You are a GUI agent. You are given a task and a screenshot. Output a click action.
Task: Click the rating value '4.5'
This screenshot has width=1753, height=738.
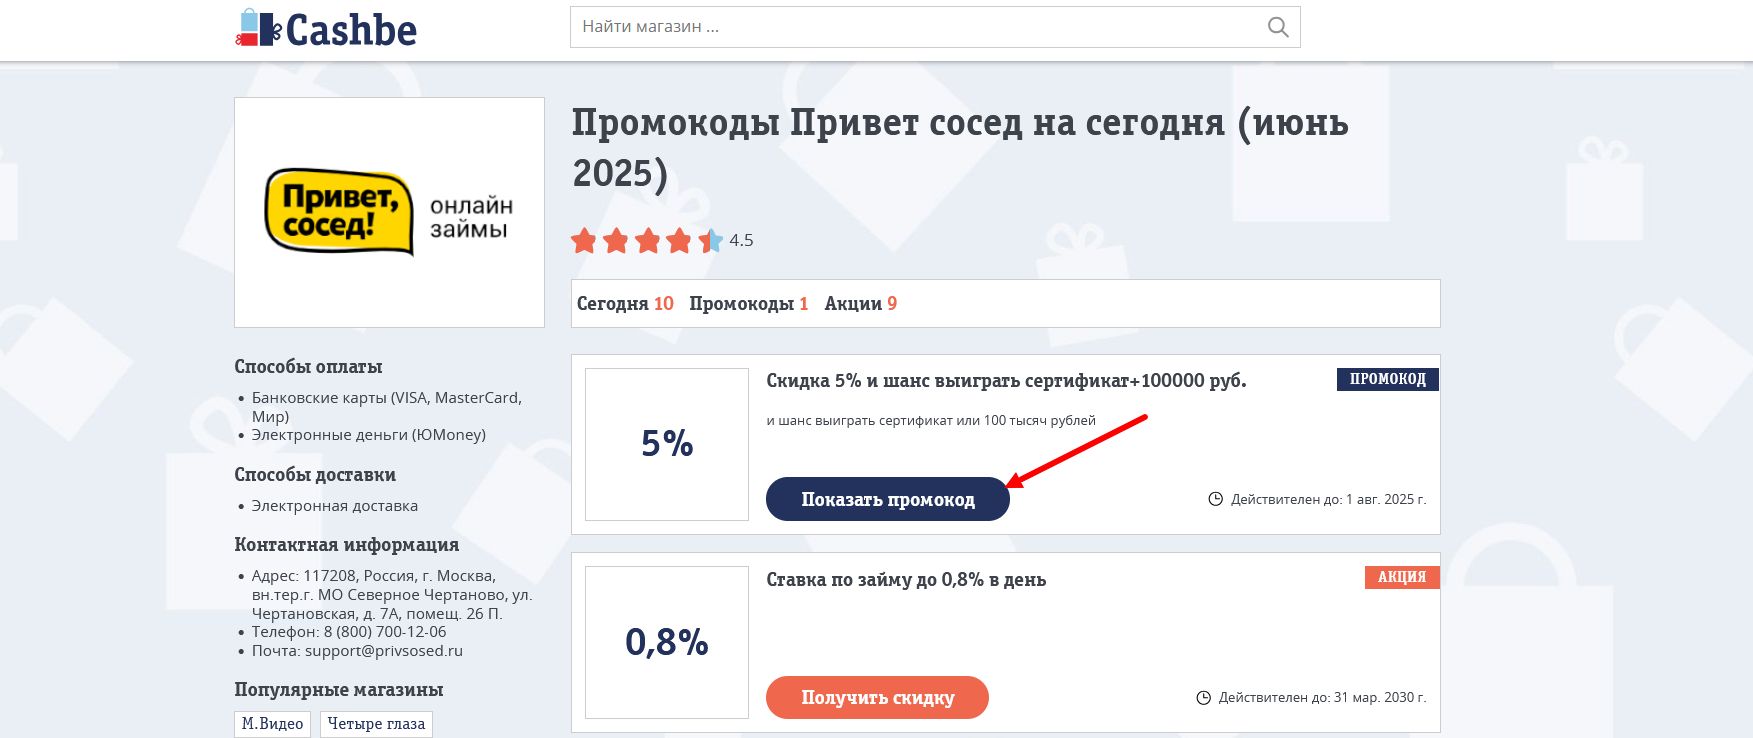point(741,241)
